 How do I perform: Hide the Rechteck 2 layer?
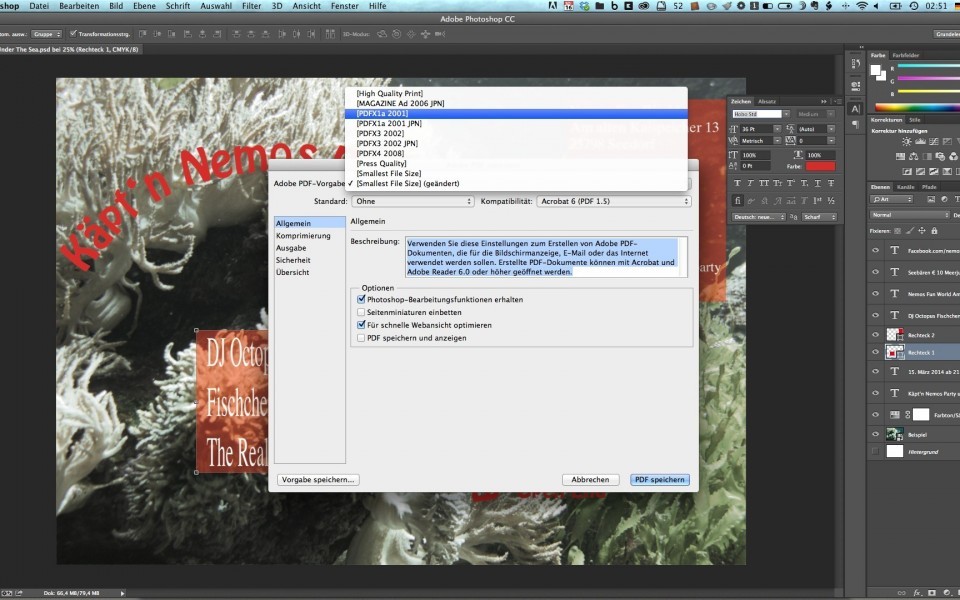[876, 334]
